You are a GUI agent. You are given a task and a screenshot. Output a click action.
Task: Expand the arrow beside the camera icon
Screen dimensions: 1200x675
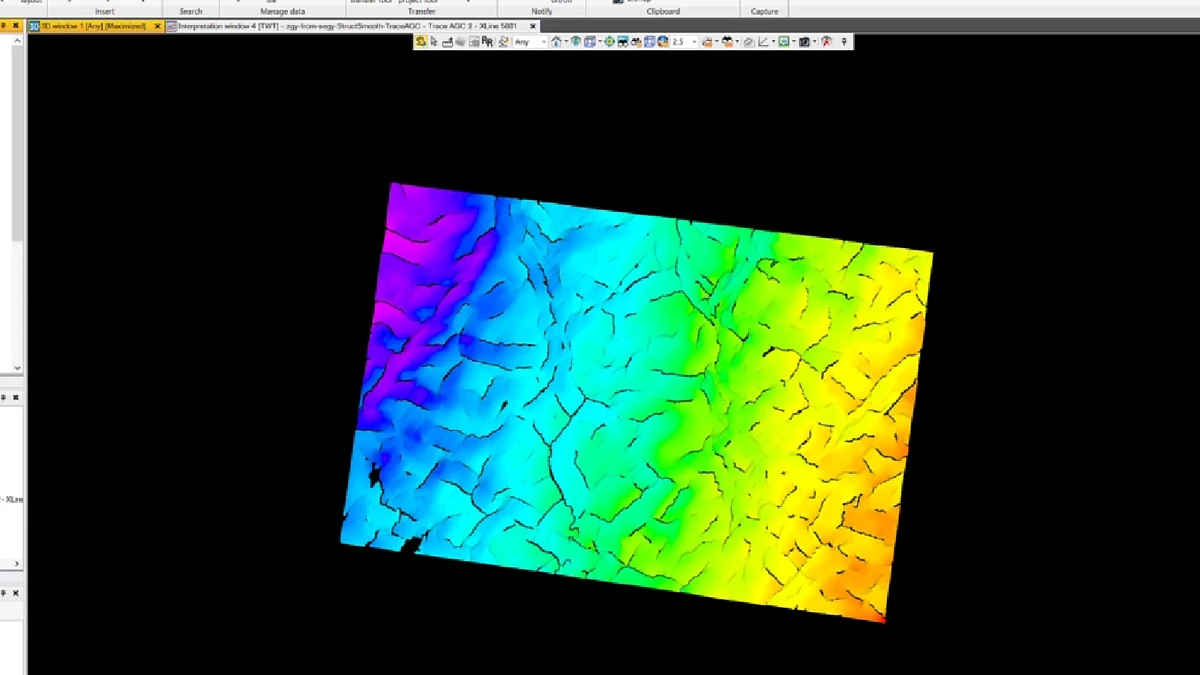[x=815, y=42]
